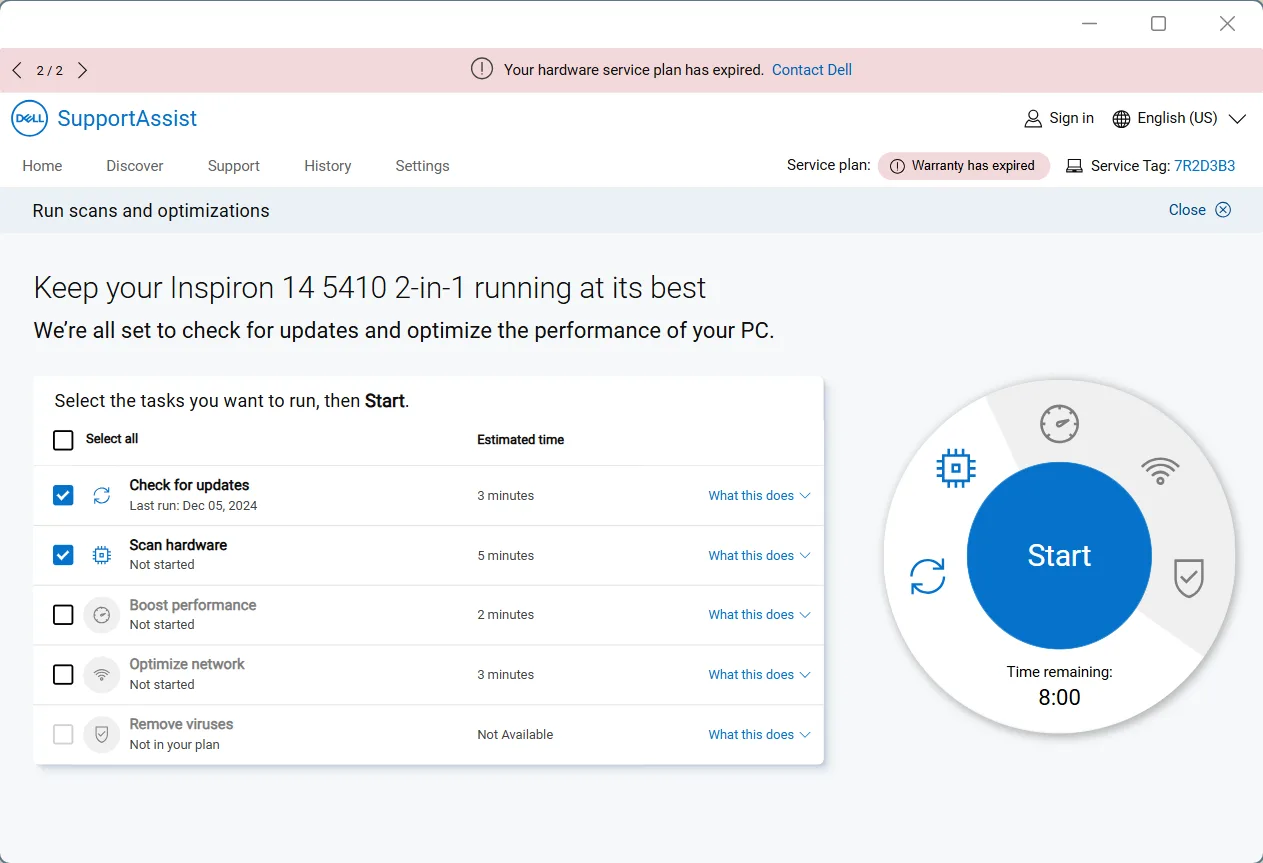Maximize the SupportAssist window
Viewport: 1263px width, 863px height.
click(1158, 23)
